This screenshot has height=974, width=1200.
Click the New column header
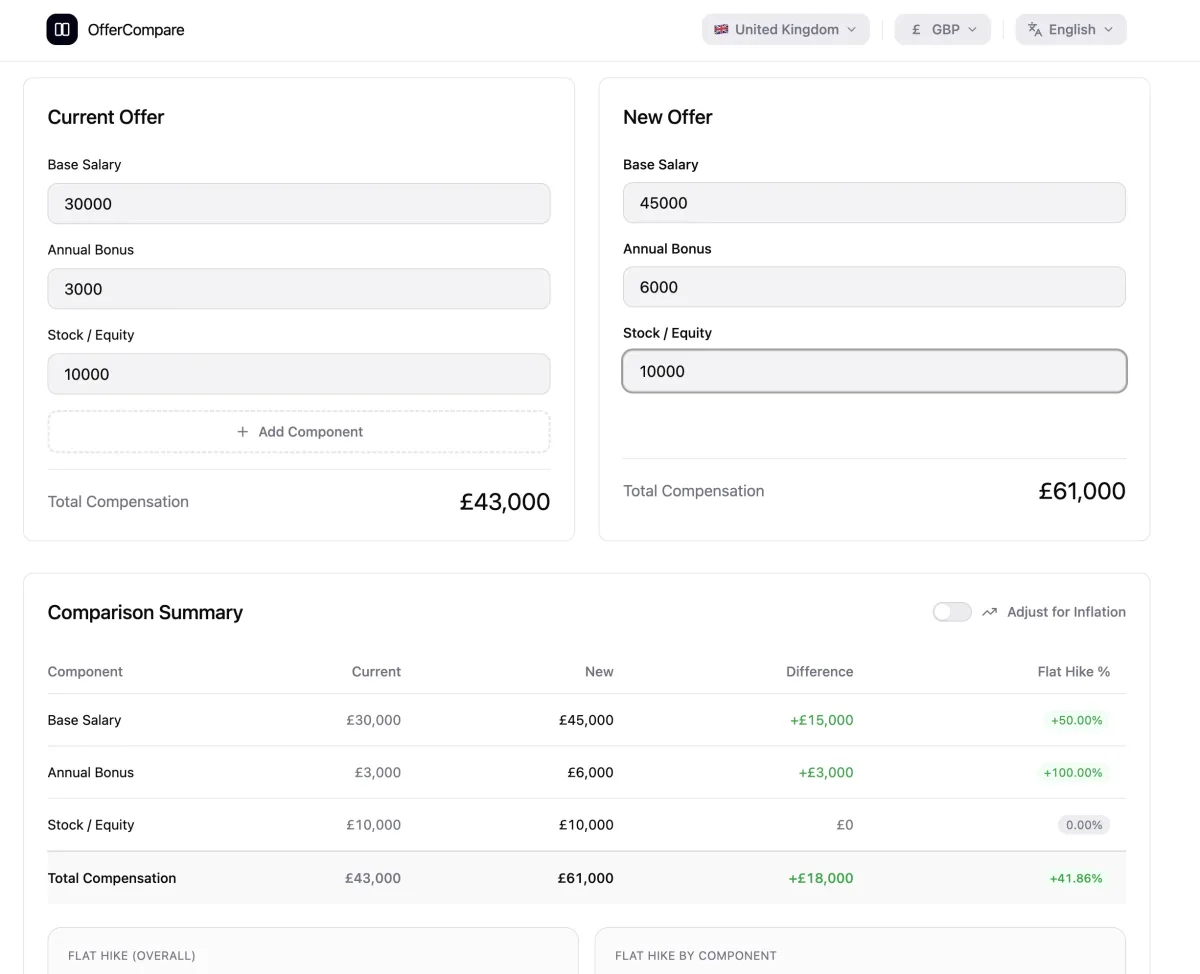point(599,672)
